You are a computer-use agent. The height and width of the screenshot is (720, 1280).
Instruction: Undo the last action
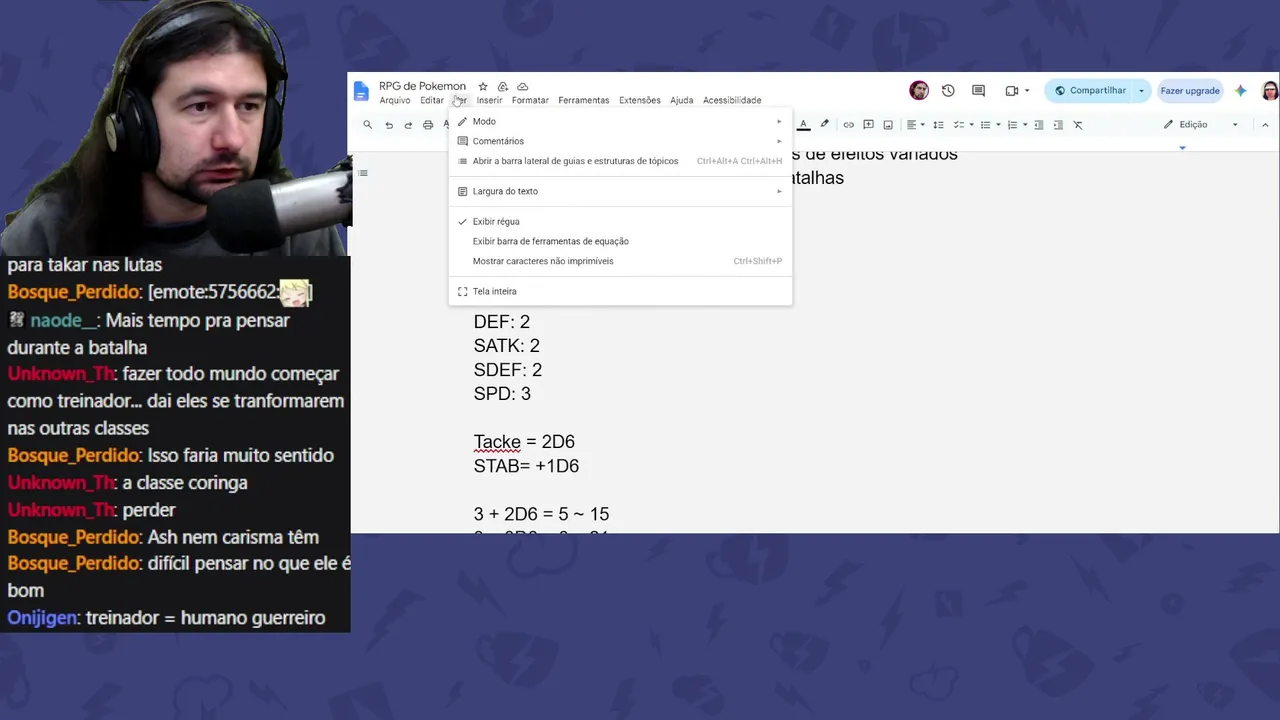click(389, 125)
